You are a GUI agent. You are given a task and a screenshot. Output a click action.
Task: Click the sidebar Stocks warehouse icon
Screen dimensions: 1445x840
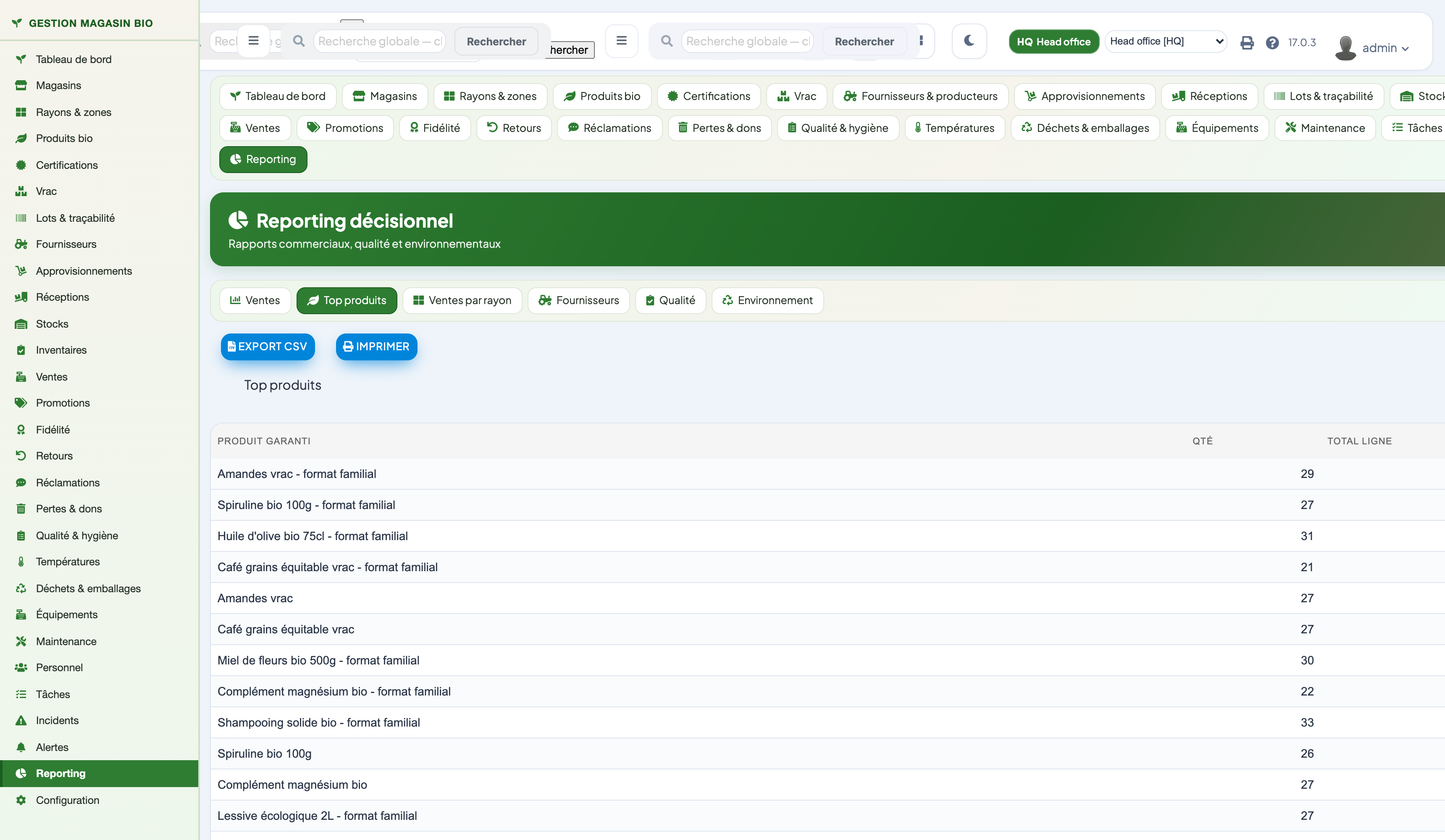[20, 324]
